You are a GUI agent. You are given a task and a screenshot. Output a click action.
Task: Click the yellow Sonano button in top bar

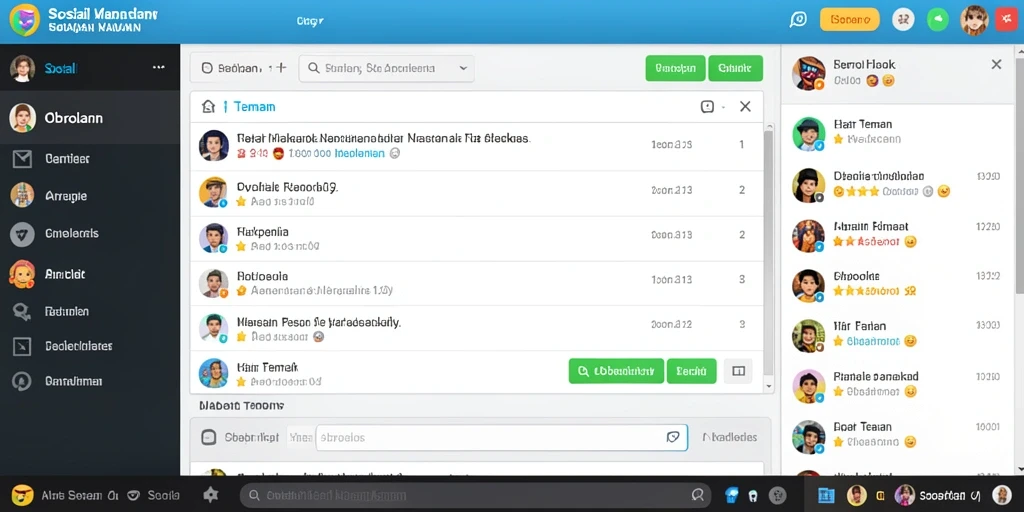(x=850, y=20)
